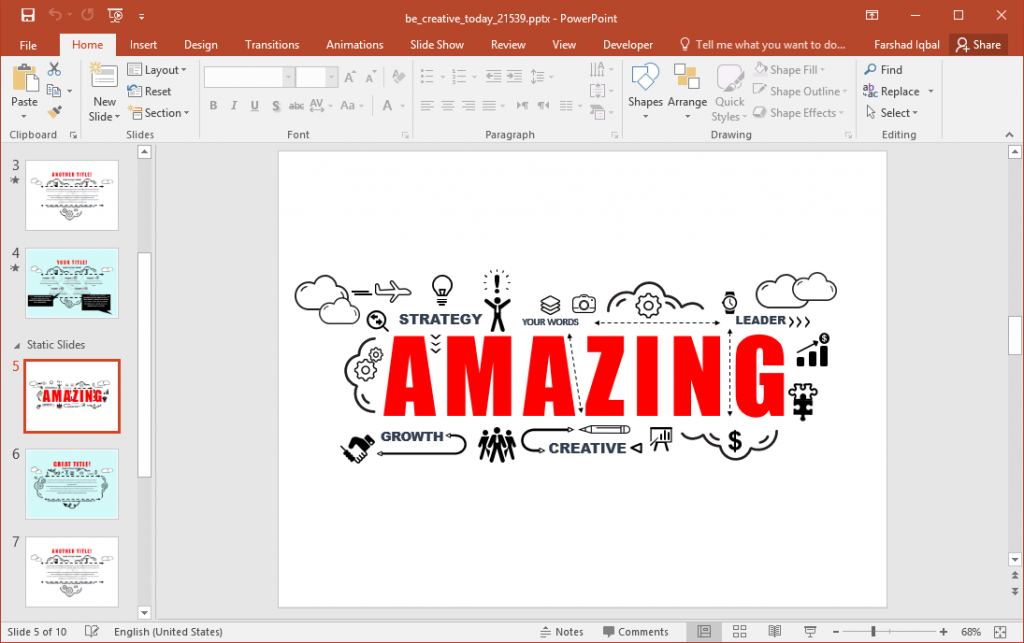
Task: Select slide 6 thumbnail in the panel
Action: point(71,484)
